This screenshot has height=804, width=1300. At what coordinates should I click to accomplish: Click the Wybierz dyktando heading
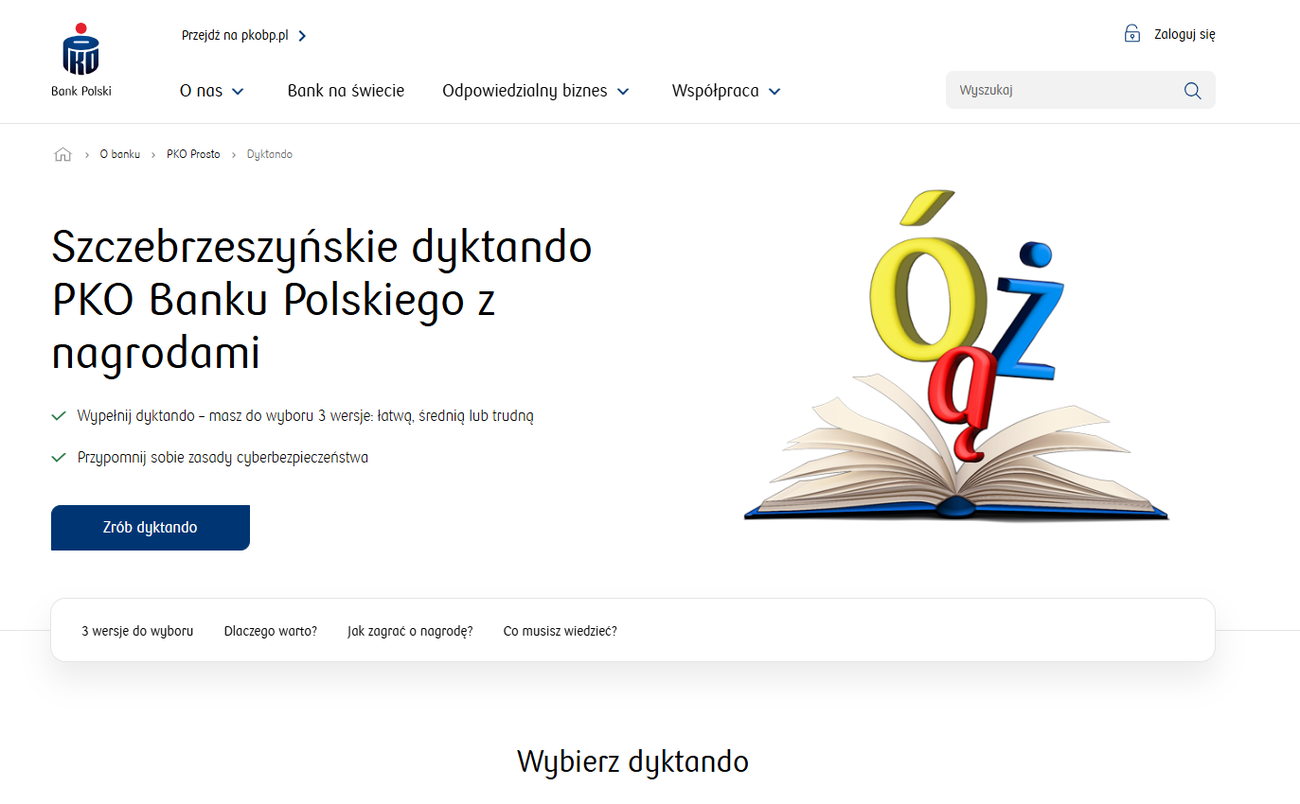click(633, 761)
